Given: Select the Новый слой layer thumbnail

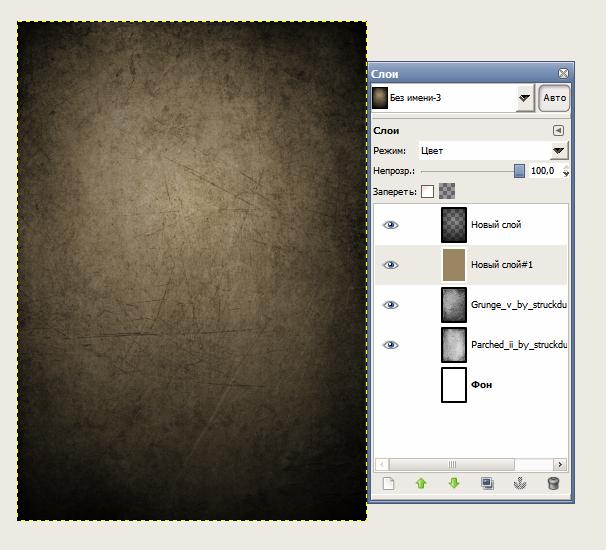Looking at the screenshot, I should (454, 225).
